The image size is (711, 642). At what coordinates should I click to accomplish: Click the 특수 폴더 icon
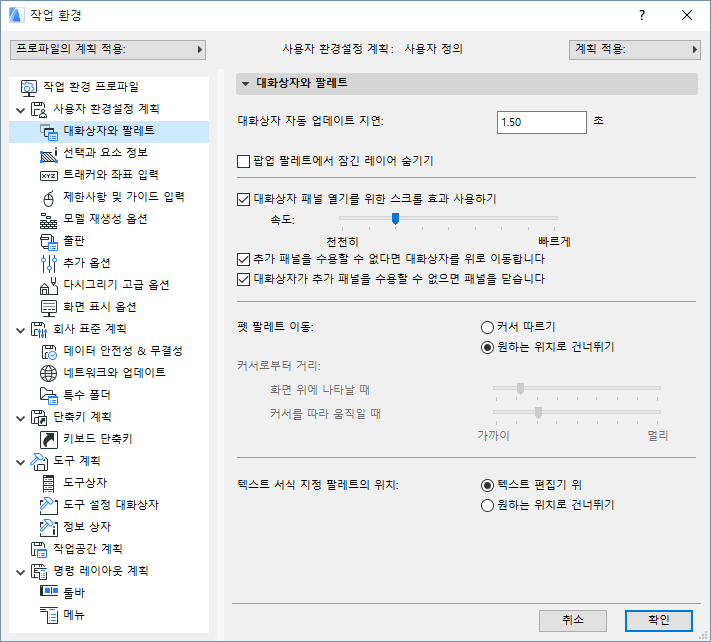(49, 395)
